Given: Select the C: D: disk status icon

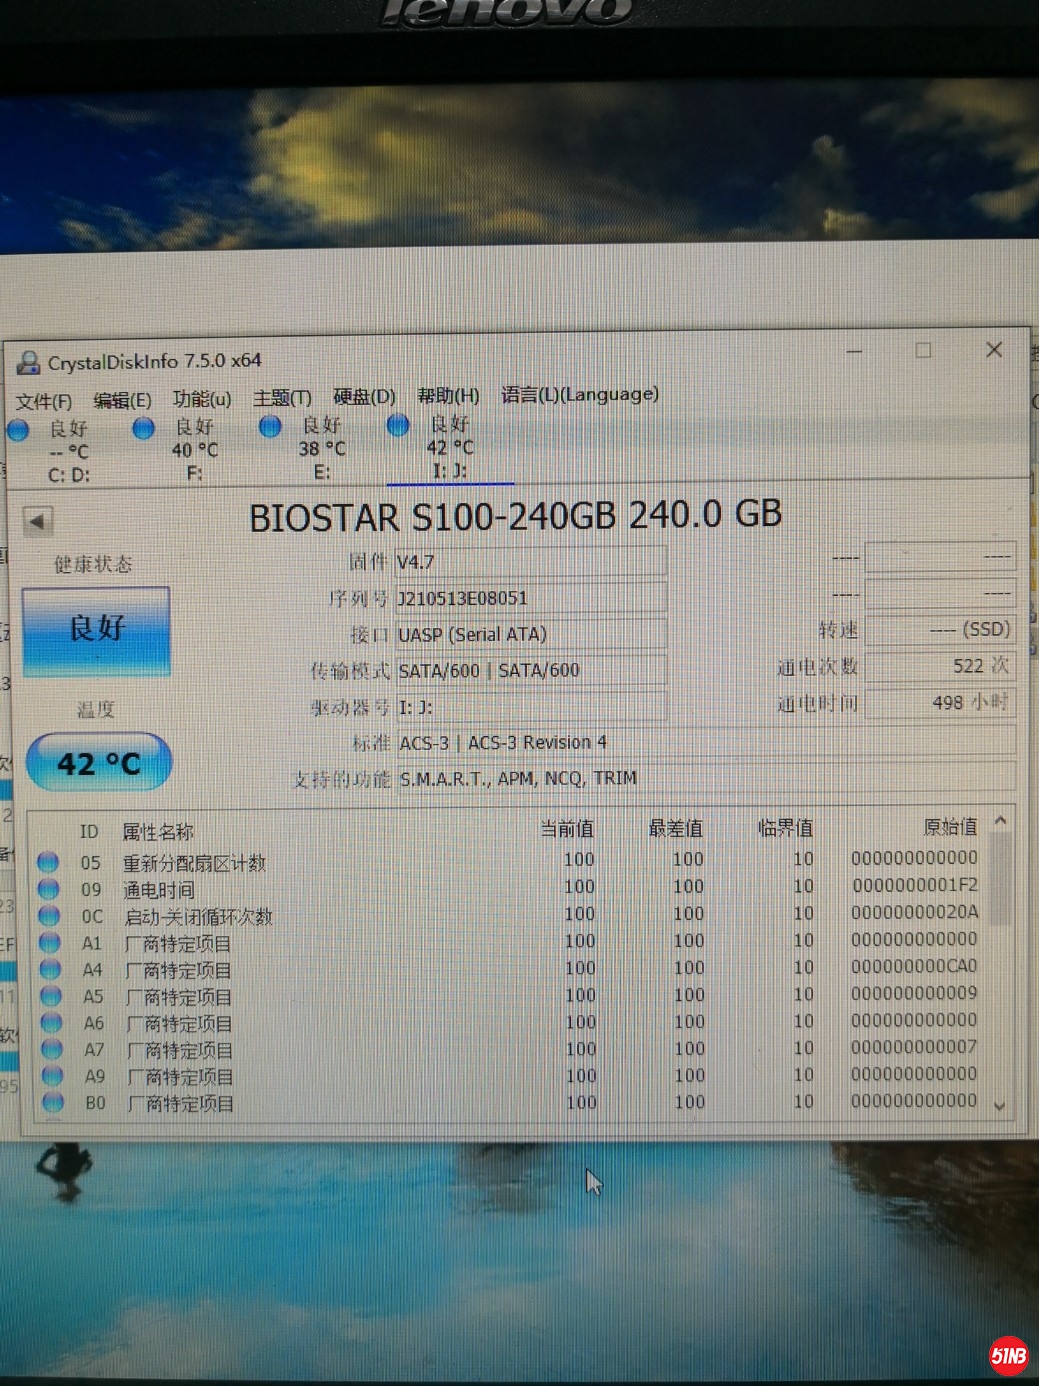Looking at the screenshot, I should (18, 430).
